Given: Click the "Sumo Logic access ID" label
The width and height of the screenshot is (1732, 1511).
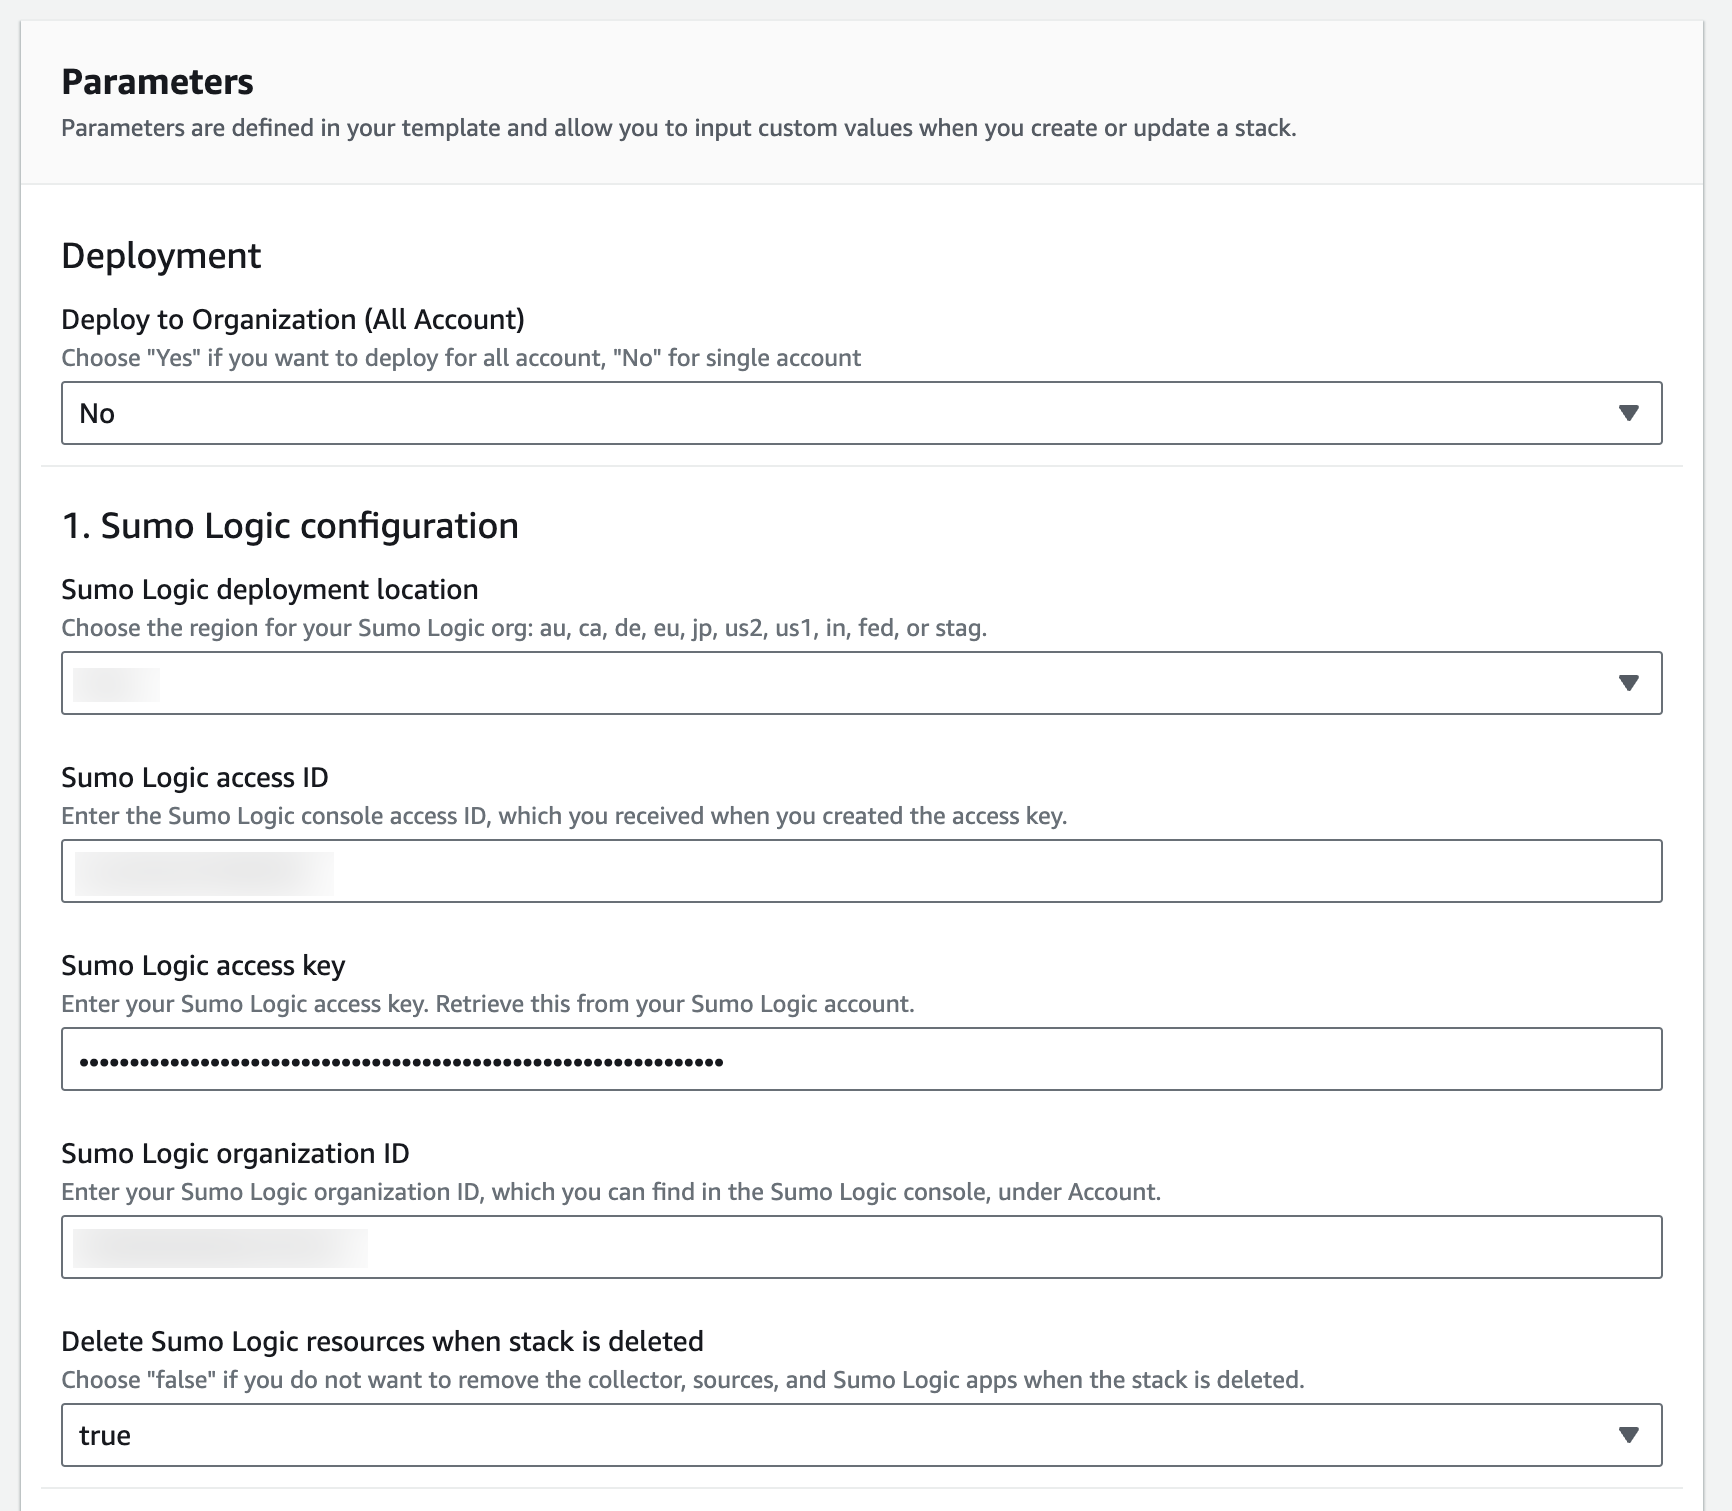Looking at the screenshot, I should tap(195, 777).
